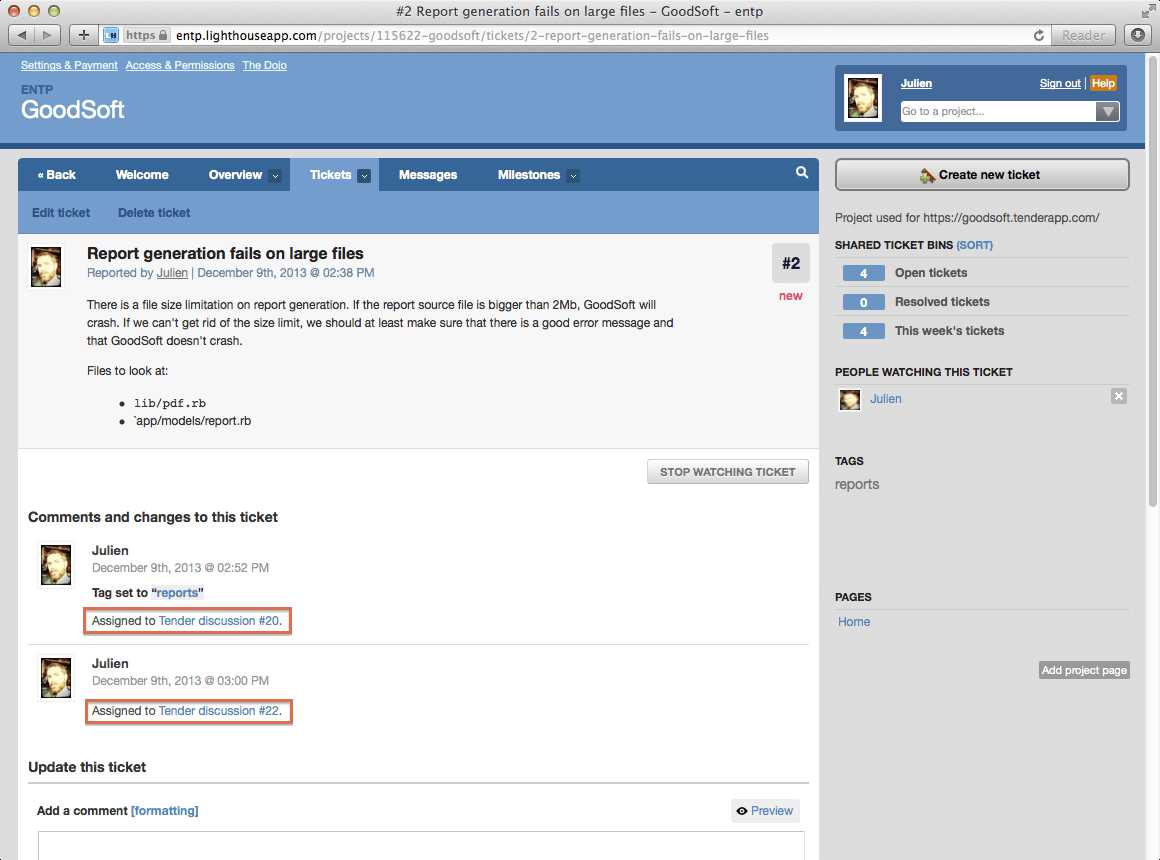Click Julien's avatar on the 02:52 PM comment
Screen dimensions: 1160x860
point(55,565)
